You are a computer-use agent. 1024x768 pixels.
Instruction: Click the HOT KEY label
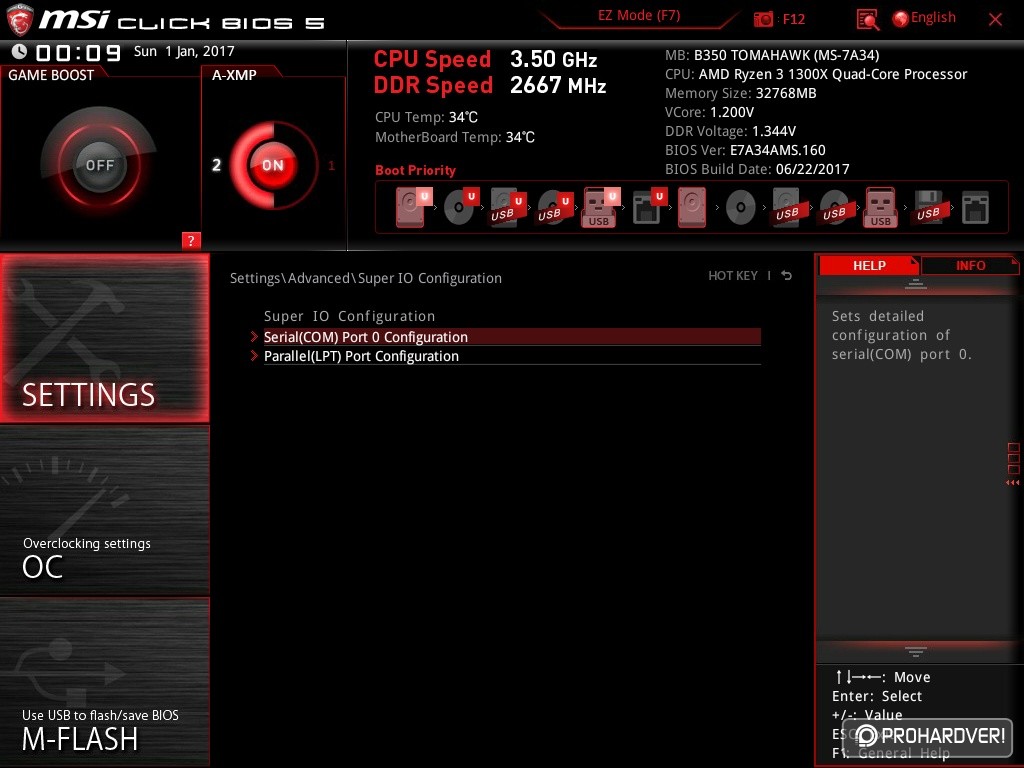tap(733, 276)
